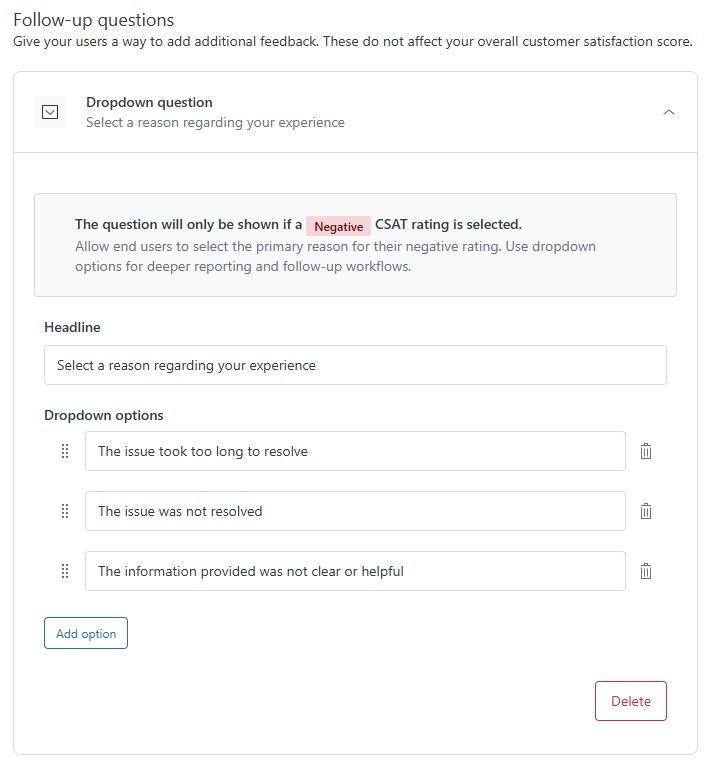The width and height of the screenshot is (708, 760).
Task: Edit 'The issue took too long to resolve' field
Action: [x=355, y=451]
